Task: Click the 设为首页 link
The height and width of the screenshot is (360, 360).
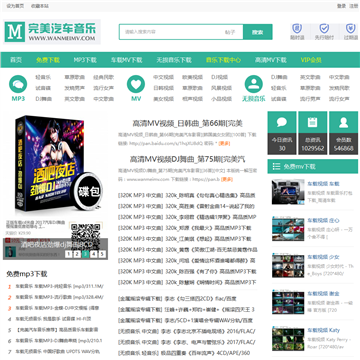Action: (15, 6)
